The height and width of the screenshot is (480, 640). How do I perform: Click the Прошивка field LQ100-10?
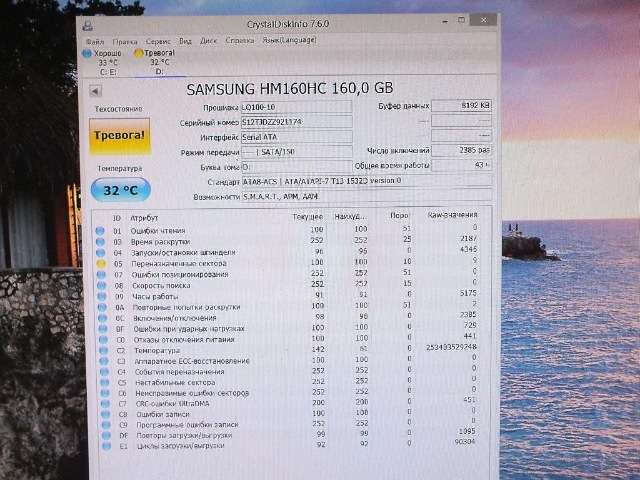[296, 107]
